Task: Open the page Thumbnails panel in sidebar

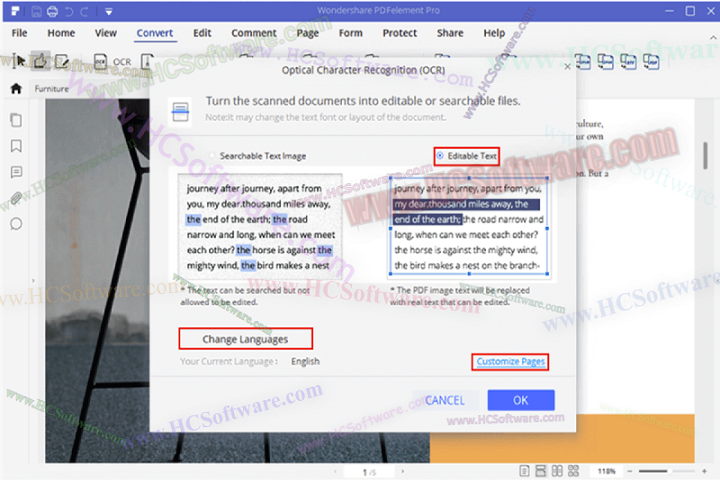Action: (16, 120)
